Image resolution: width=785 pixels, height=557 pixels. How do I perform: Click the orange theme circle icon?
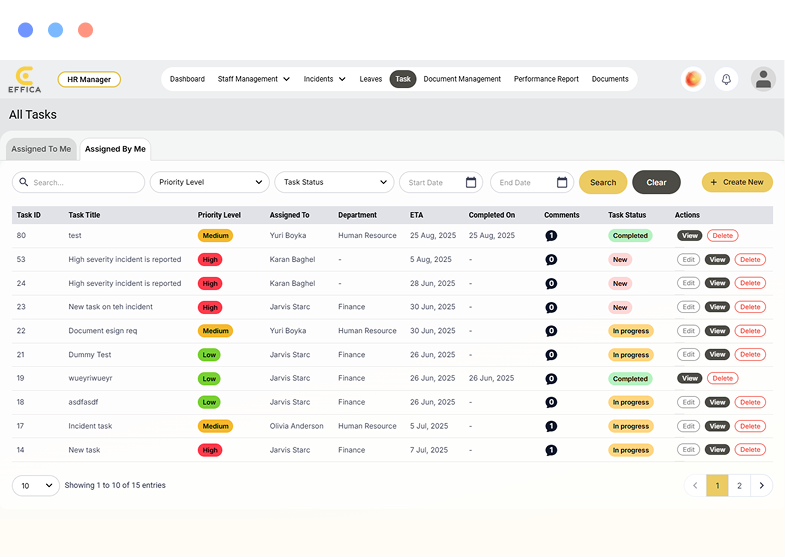pos(692,79)
